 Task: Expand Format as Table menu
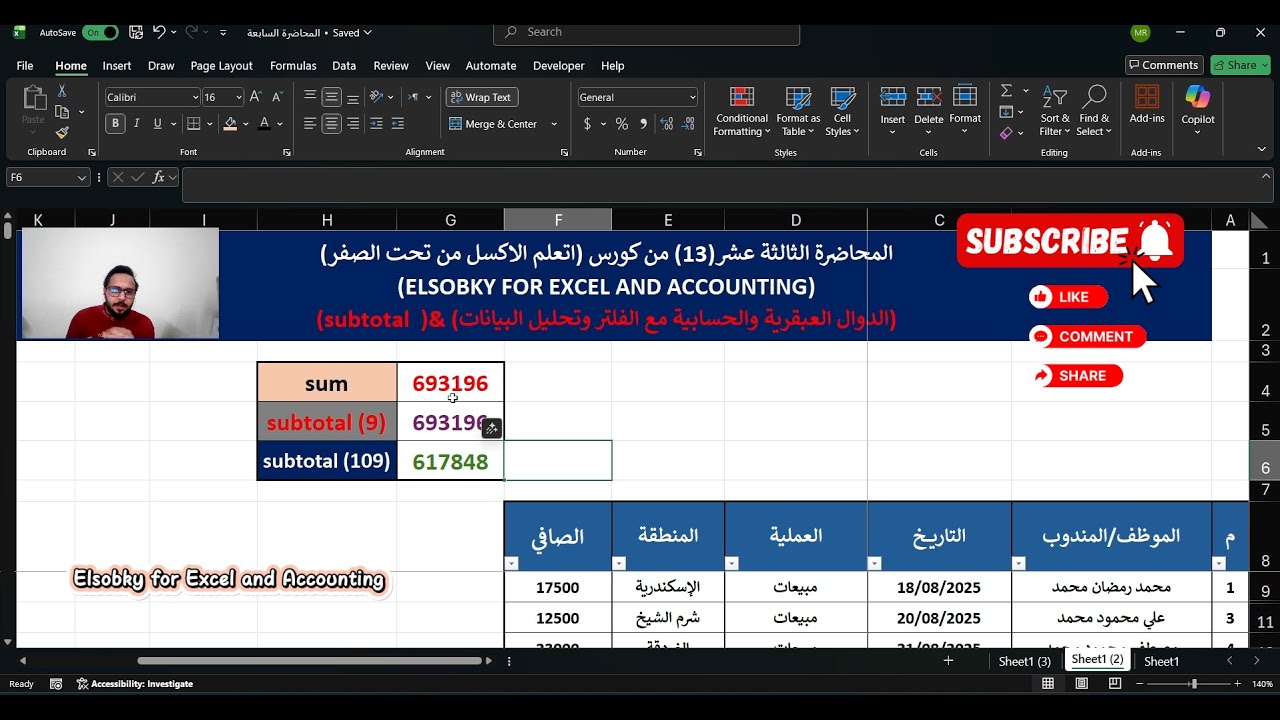[x=799, y=111]
